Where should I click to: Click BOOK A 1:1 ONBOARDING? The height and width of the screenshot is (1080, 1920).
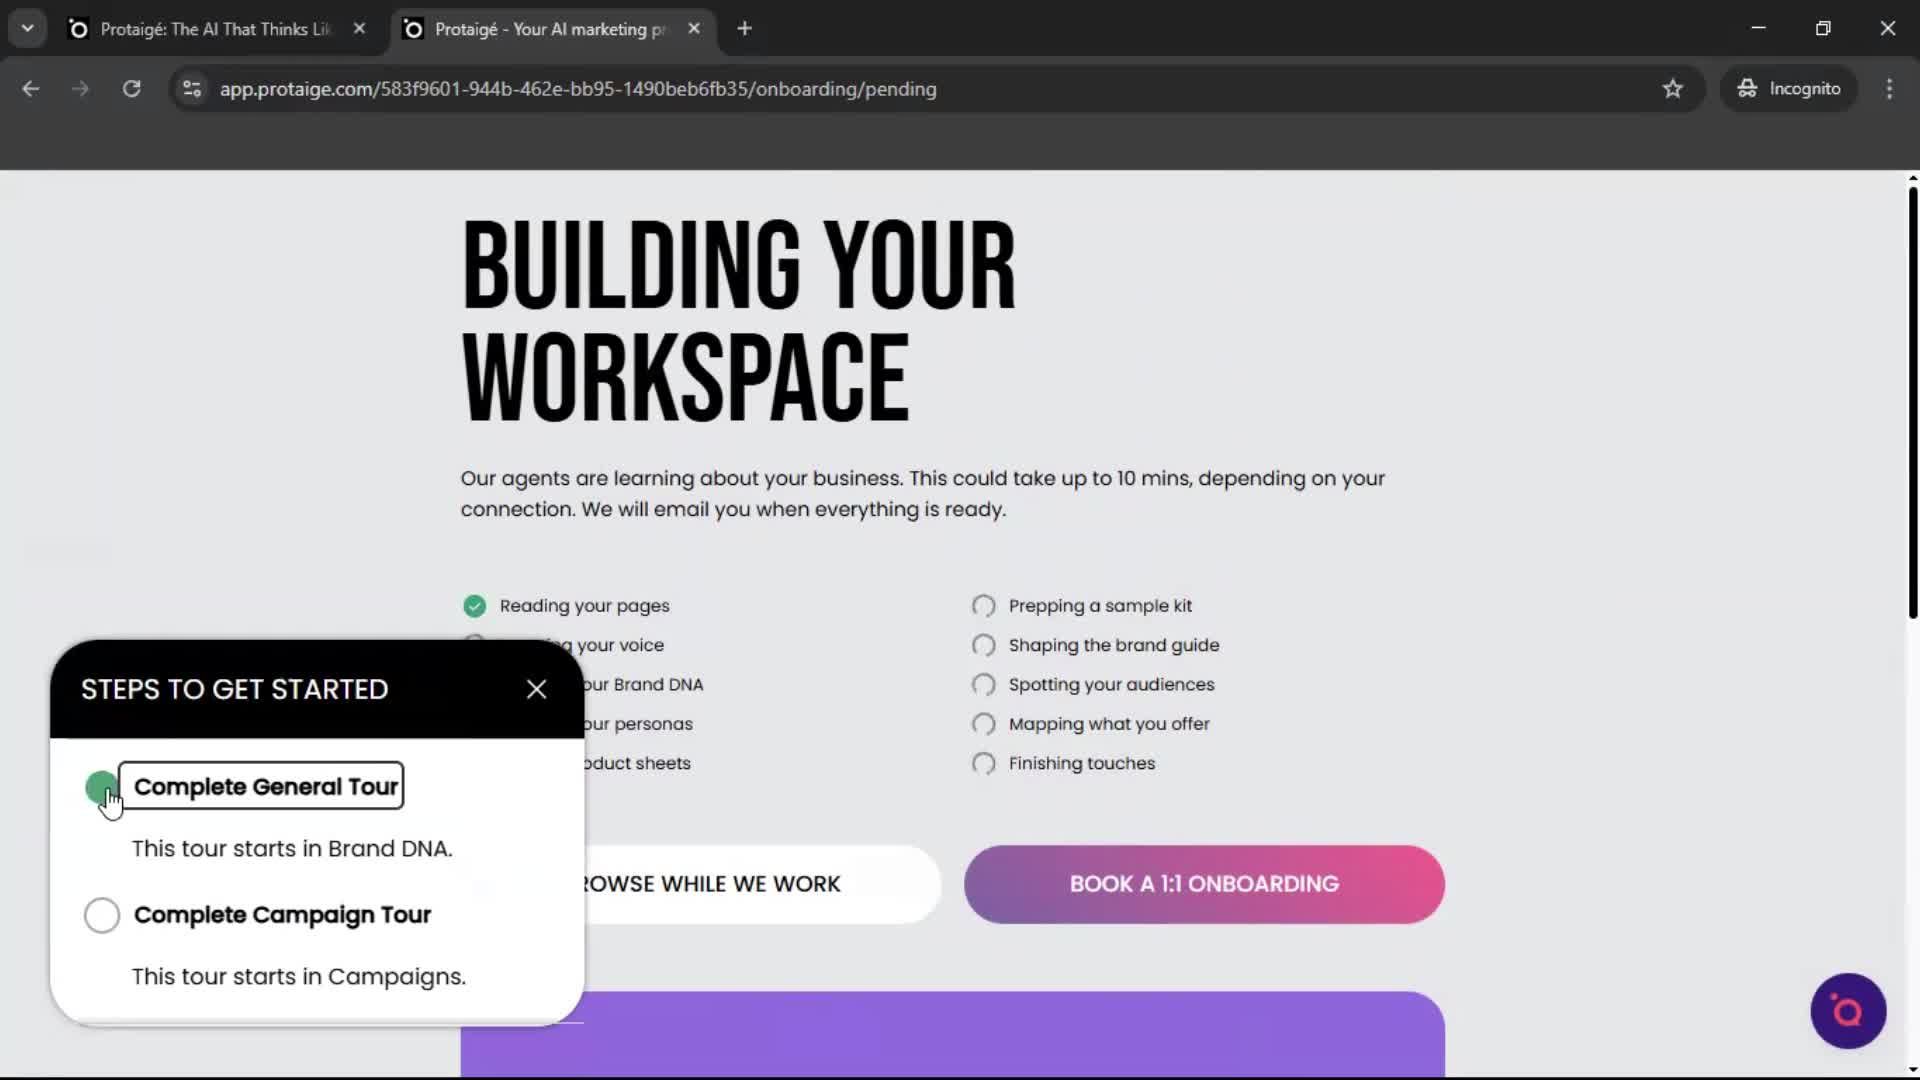pos(1203,883)
